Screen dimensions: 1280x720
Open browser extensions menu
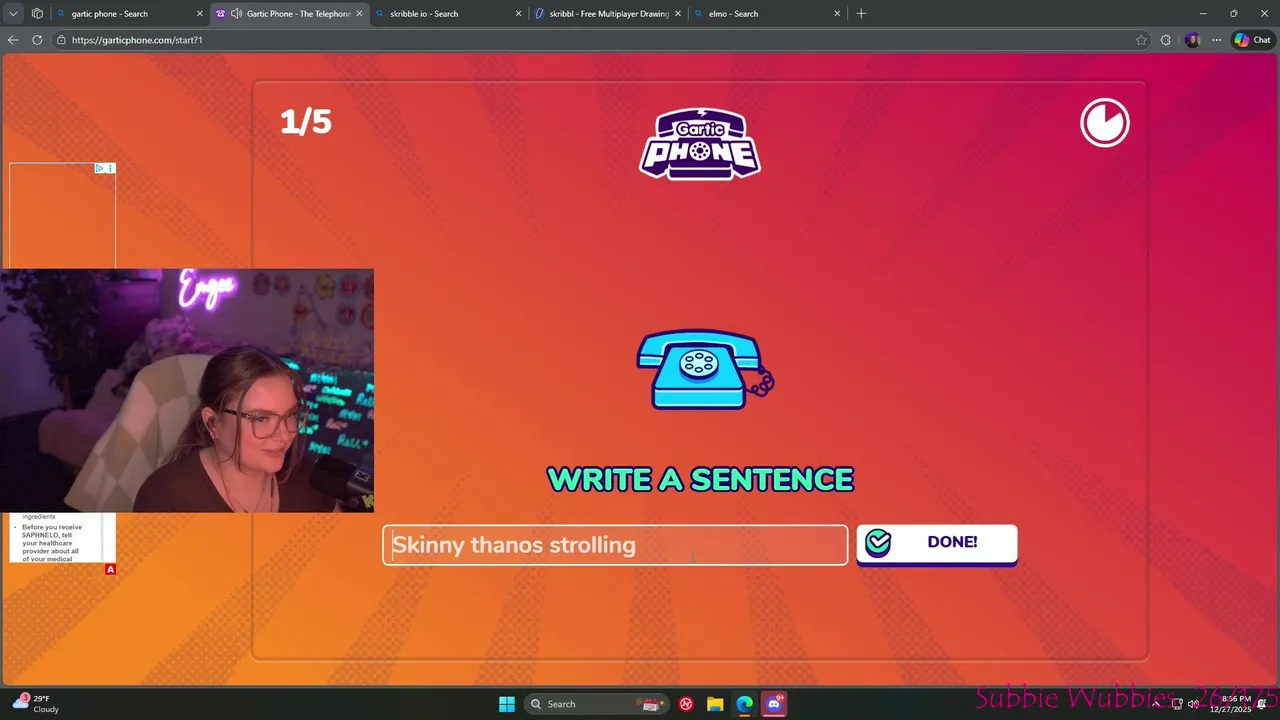coord(1166,40)
